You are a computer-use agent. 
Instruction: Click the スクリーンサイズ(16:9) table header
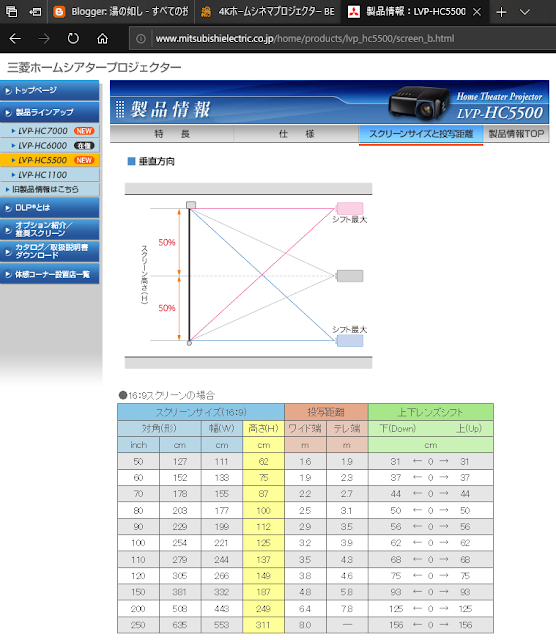[x=201, y=412]
